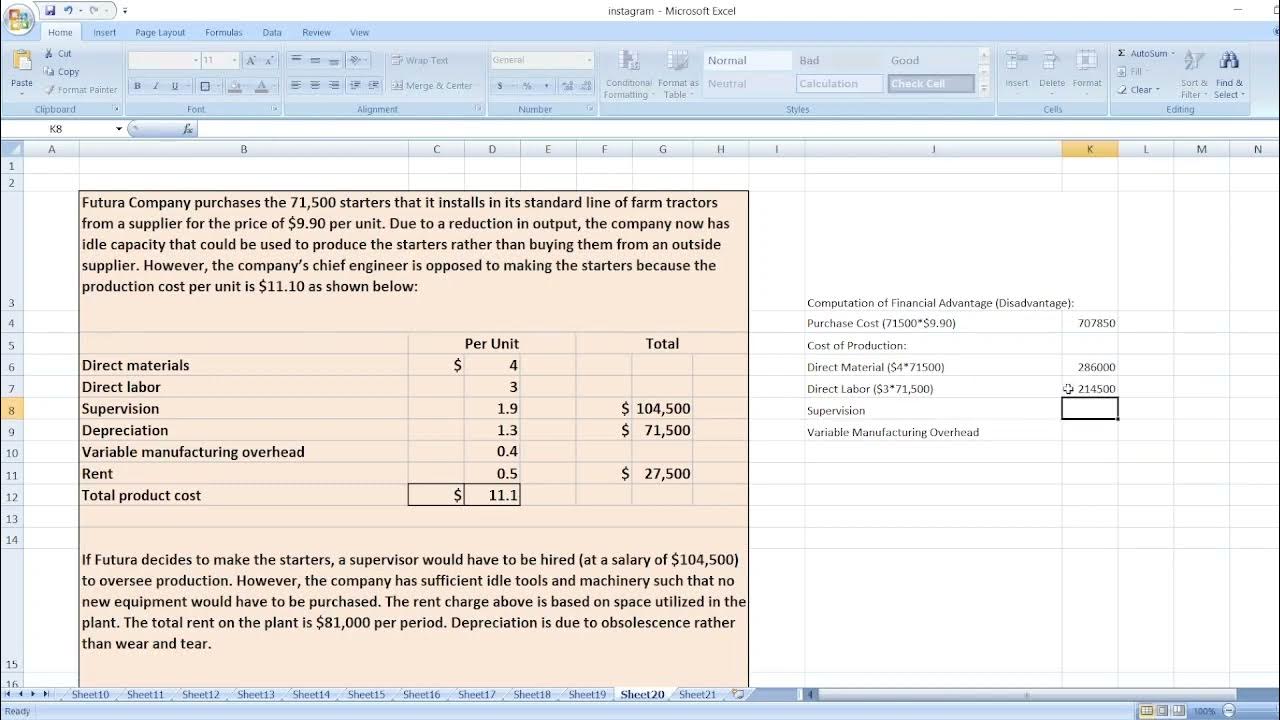Screen dimensions: 1280x720
Task: Open the AutoSum dropdown arrow
Action: click(x=1173, y=54)
